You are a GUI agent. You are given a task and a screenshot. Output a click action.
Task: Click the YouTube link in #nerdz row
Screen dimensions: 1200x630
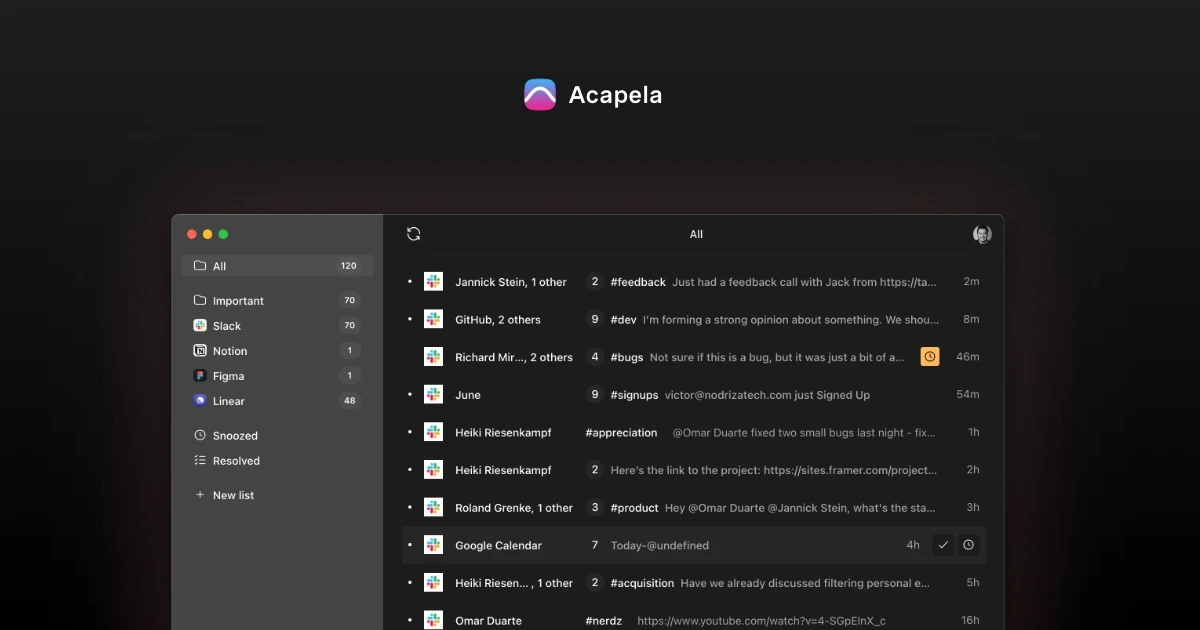tap(761, 621)
